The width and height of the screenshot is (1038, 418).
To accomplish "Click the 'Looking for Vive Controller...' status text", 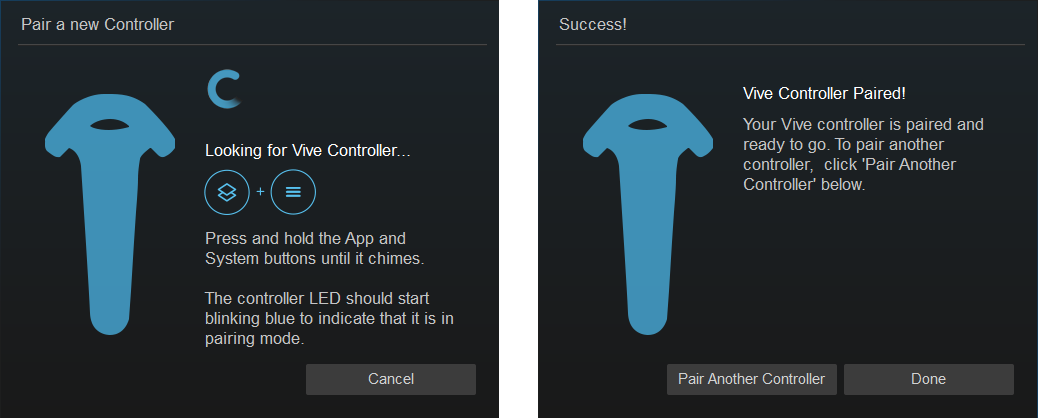I will pos(308,150).
